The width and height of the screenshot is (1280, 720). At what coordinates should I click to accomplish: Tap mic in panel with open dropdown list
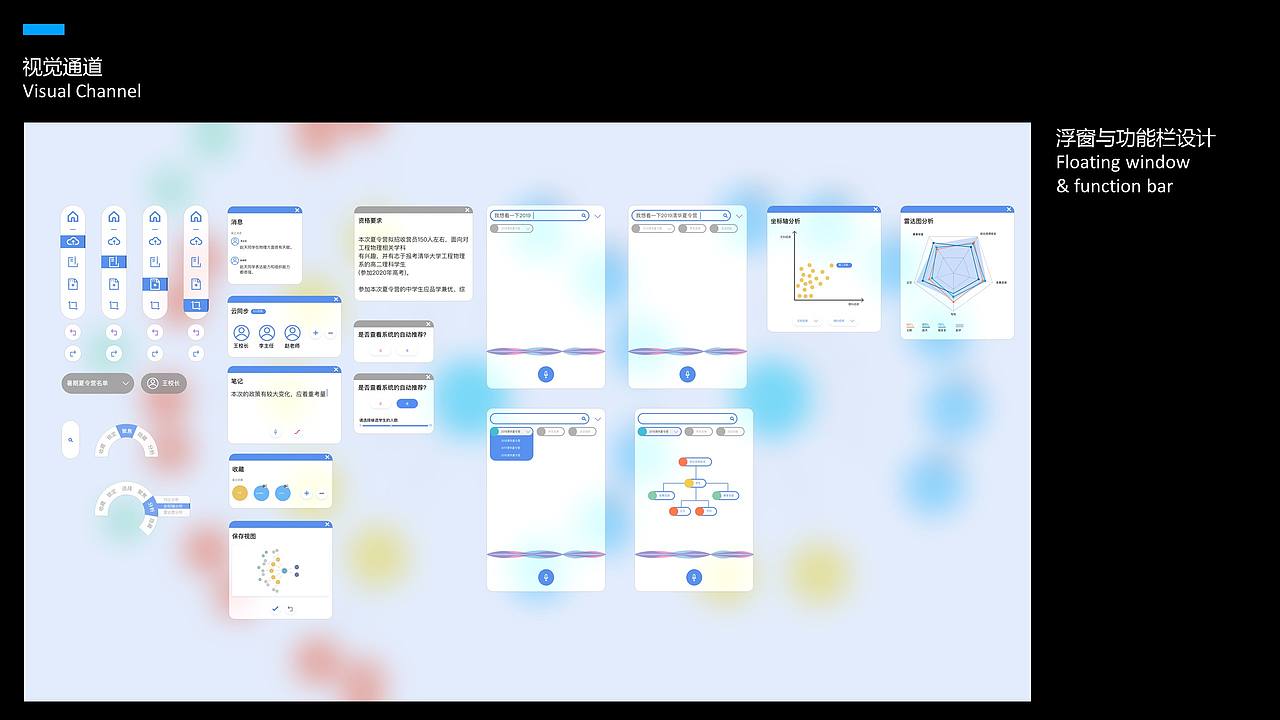[x=546, y=577]
